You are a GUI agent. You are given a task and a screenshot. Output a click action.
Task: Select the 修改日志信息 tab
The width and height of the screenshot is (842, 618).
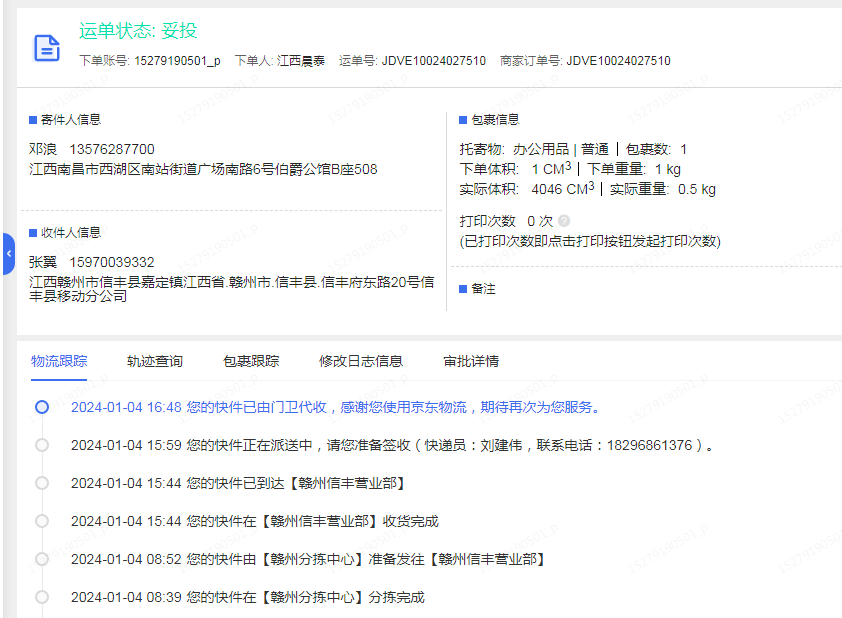pos(361,361)
